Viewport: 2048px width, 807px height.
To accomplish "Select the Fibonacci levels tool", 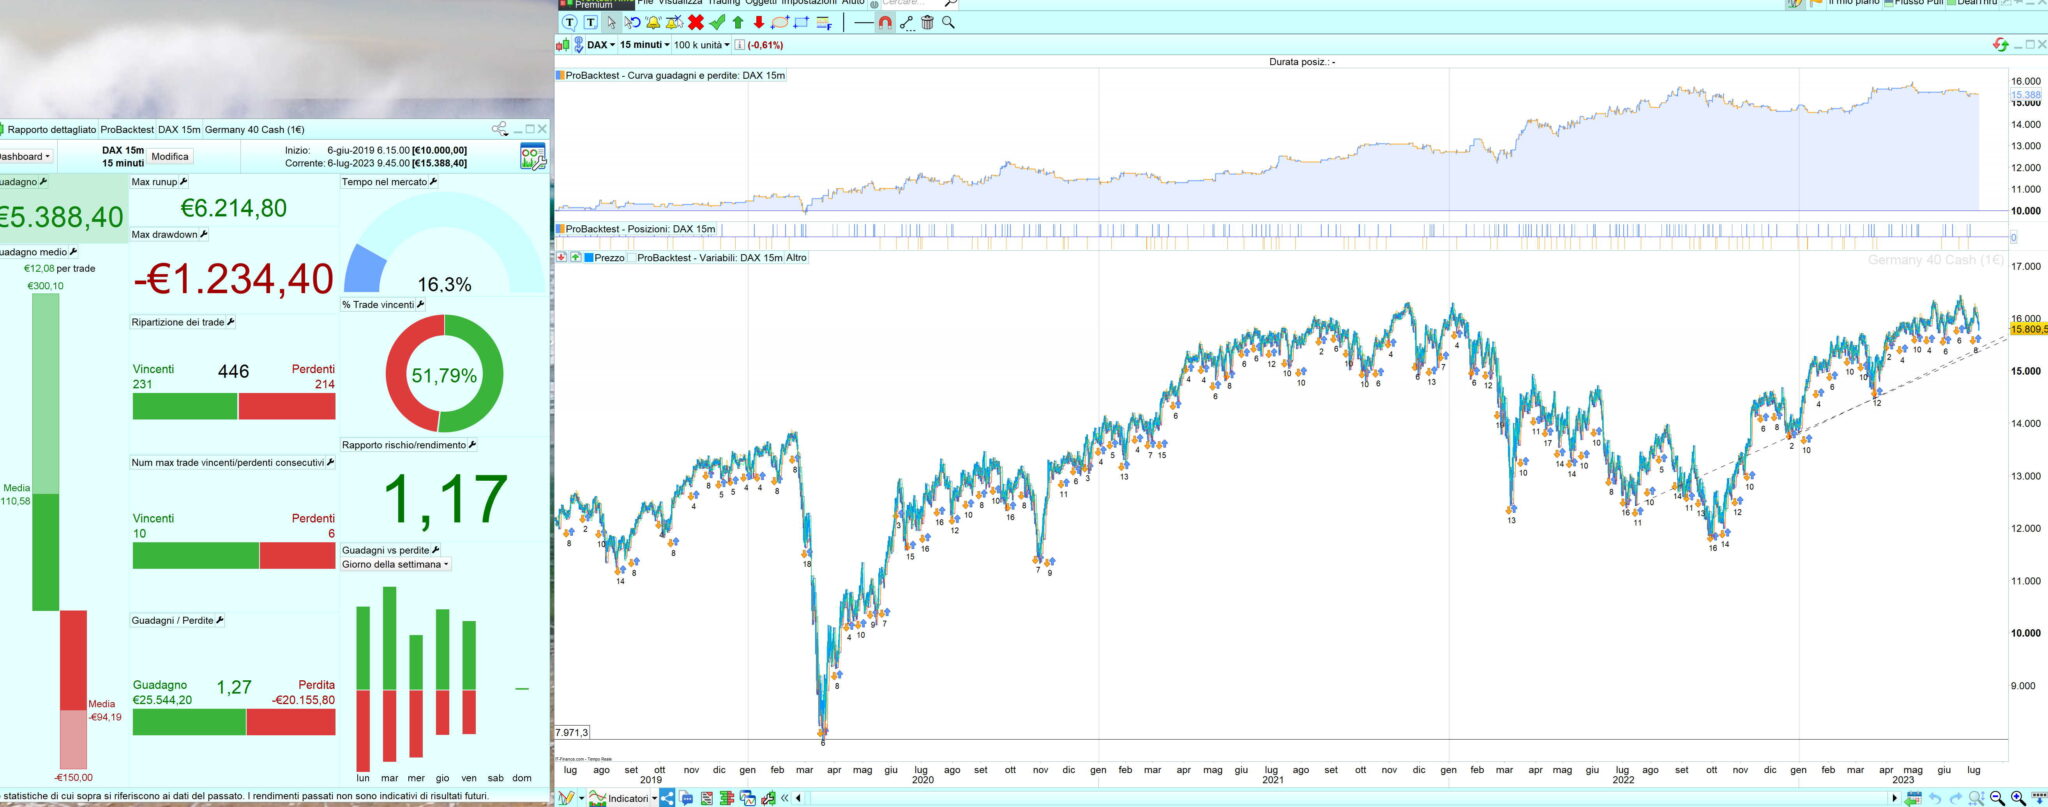I will pyautogui.click(x=824, y=22).
